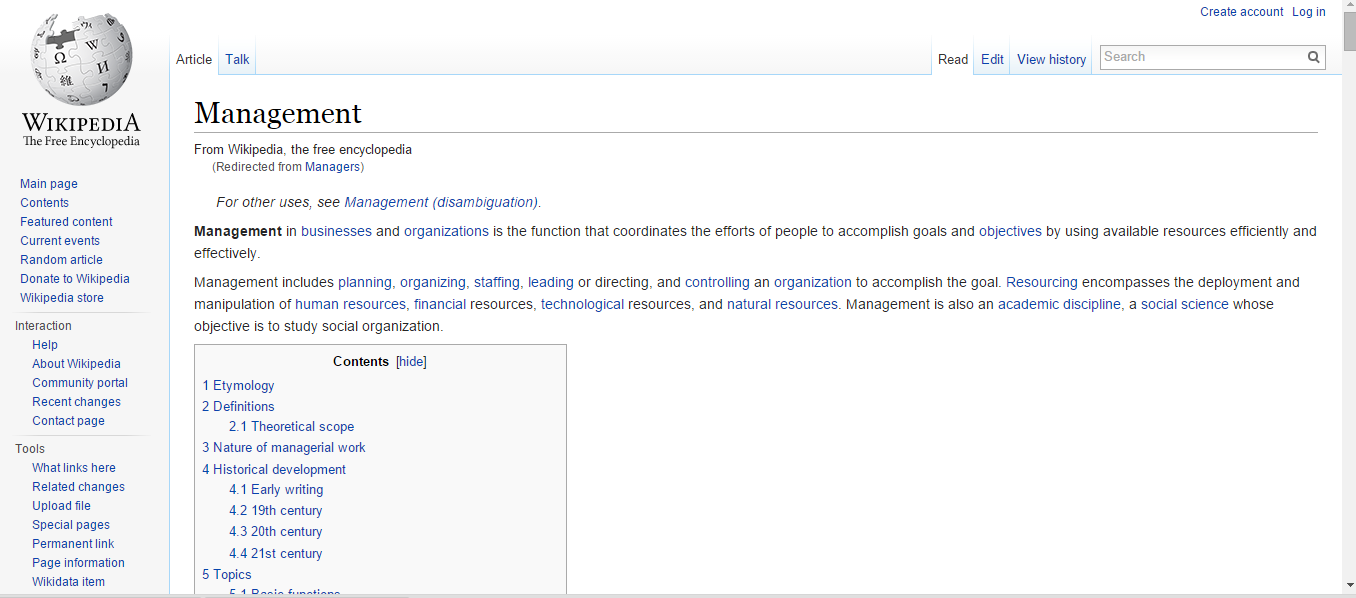Select the Read tab
This screenshot has width=1356, height=598.
tap(952, 59)
